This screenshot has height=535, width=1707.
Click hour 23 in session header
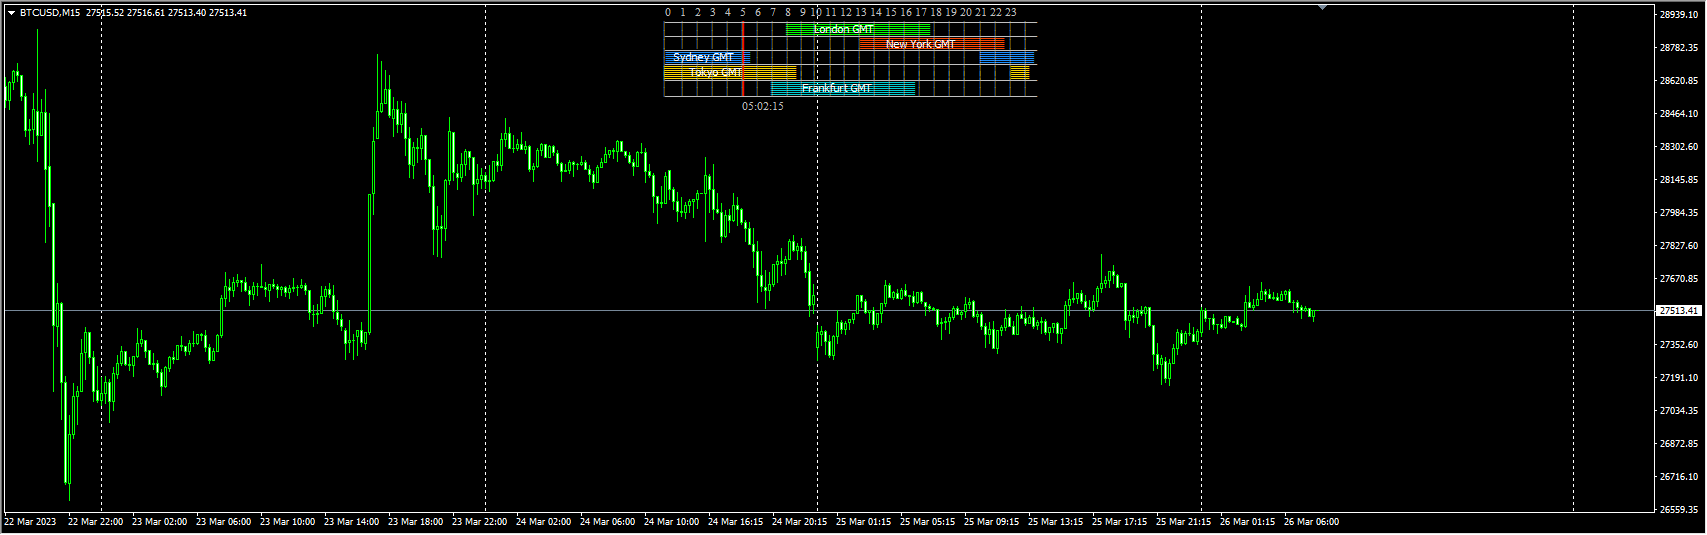pyautogui.click(x=1011, y=13)
